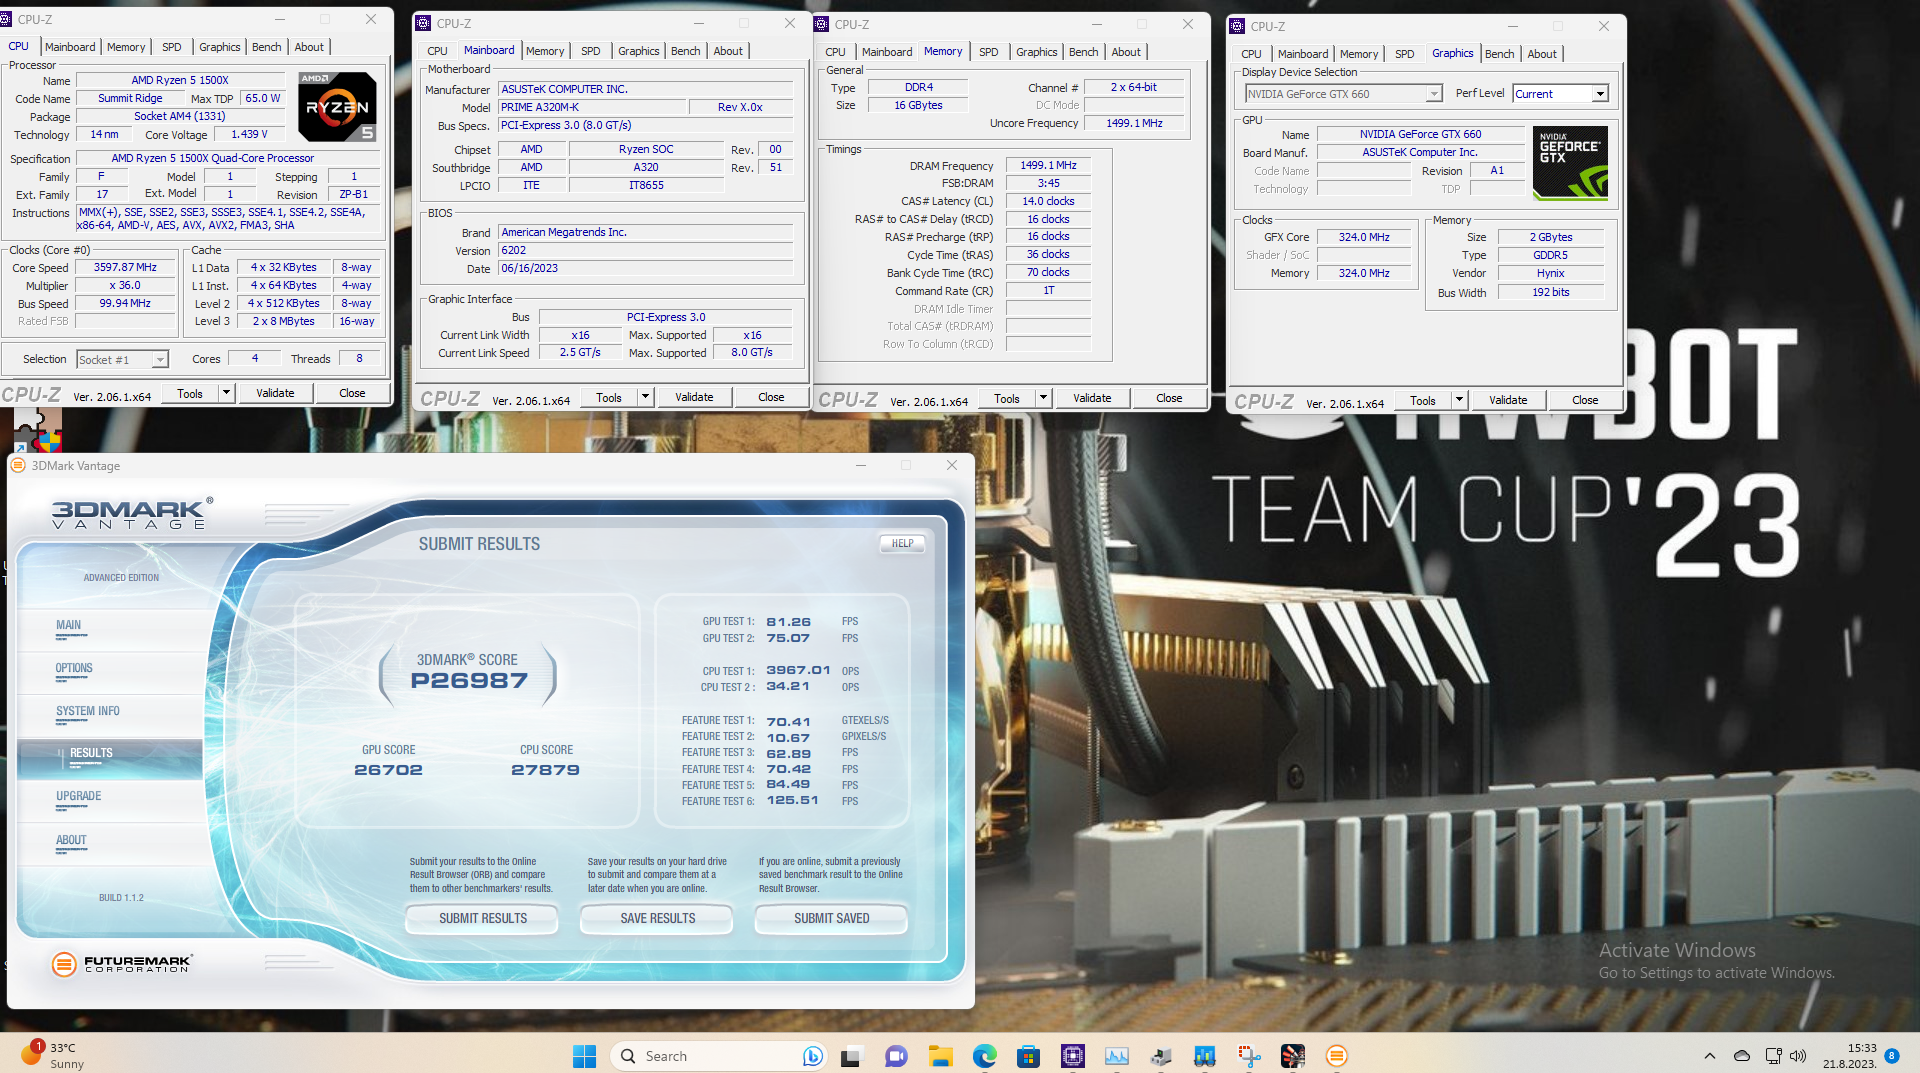Click the Mainboard CPU-Z window title icon
1920x1073 pixels.
click(423, 23)
